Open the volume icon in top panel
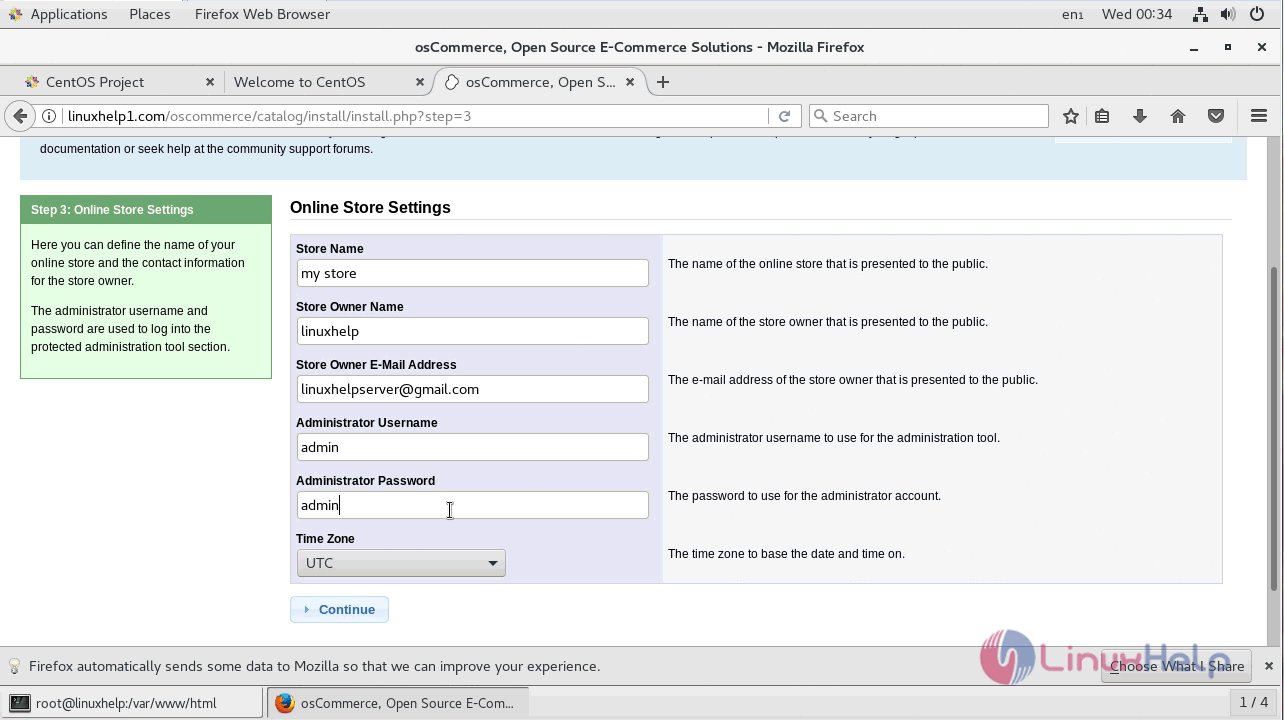Image resolution: width=1284 pixels, height=720 pixels. (x=1229, y=14)
